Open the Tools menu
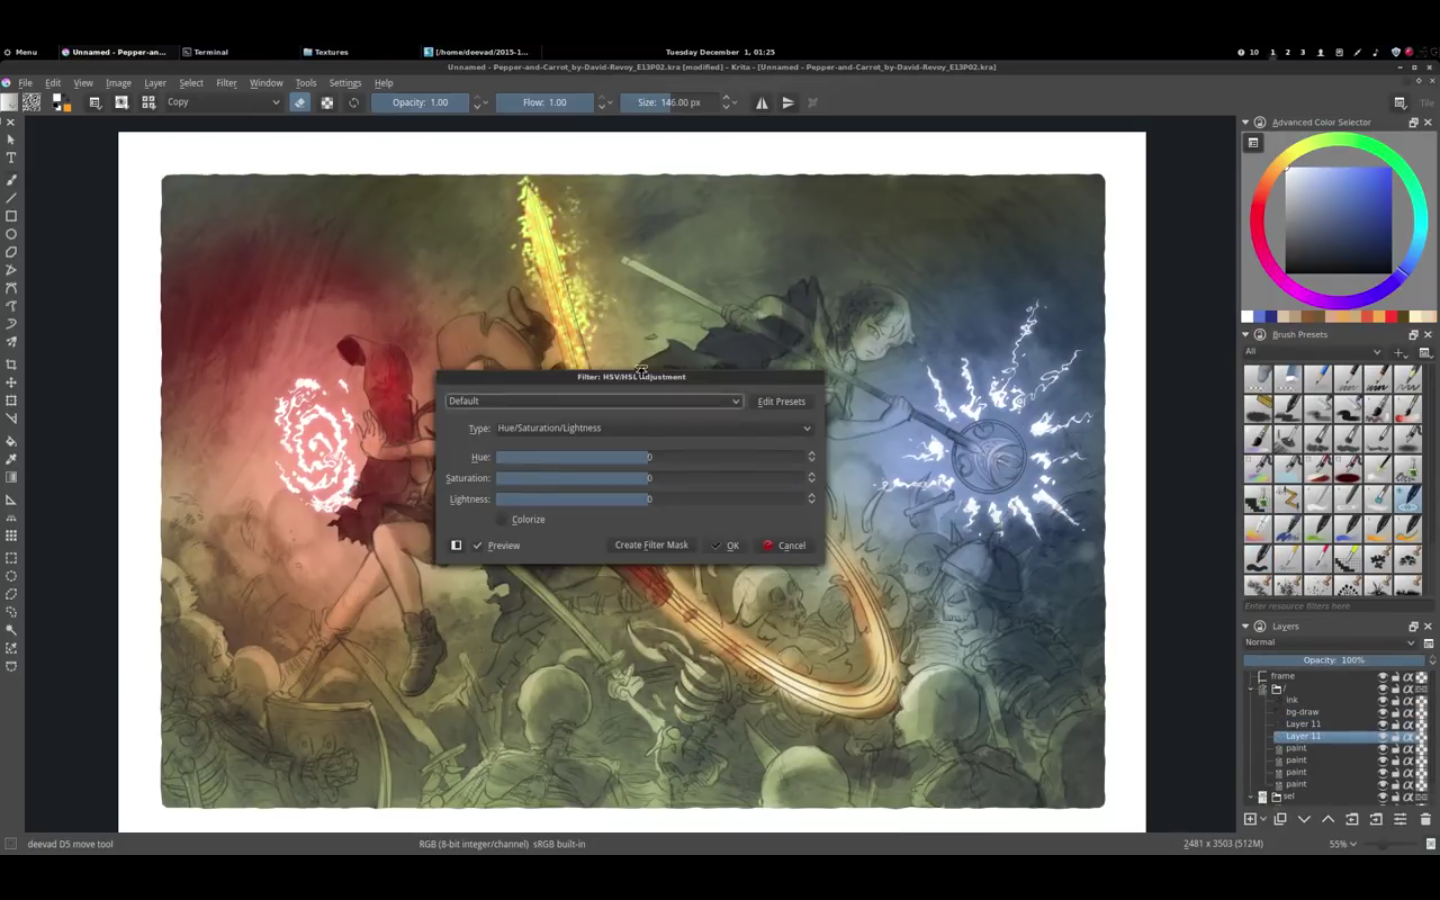Screen dimensions: 1440x900 (306, 83)
